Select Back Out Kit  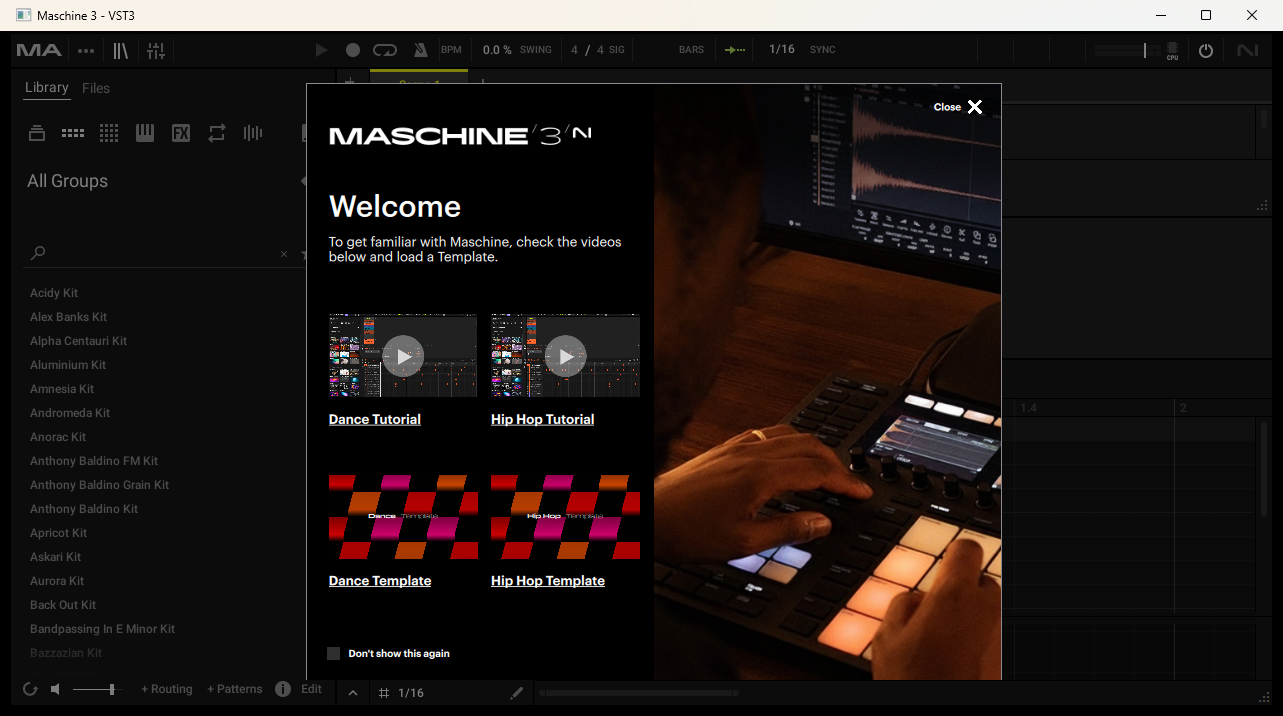point(63,605)
